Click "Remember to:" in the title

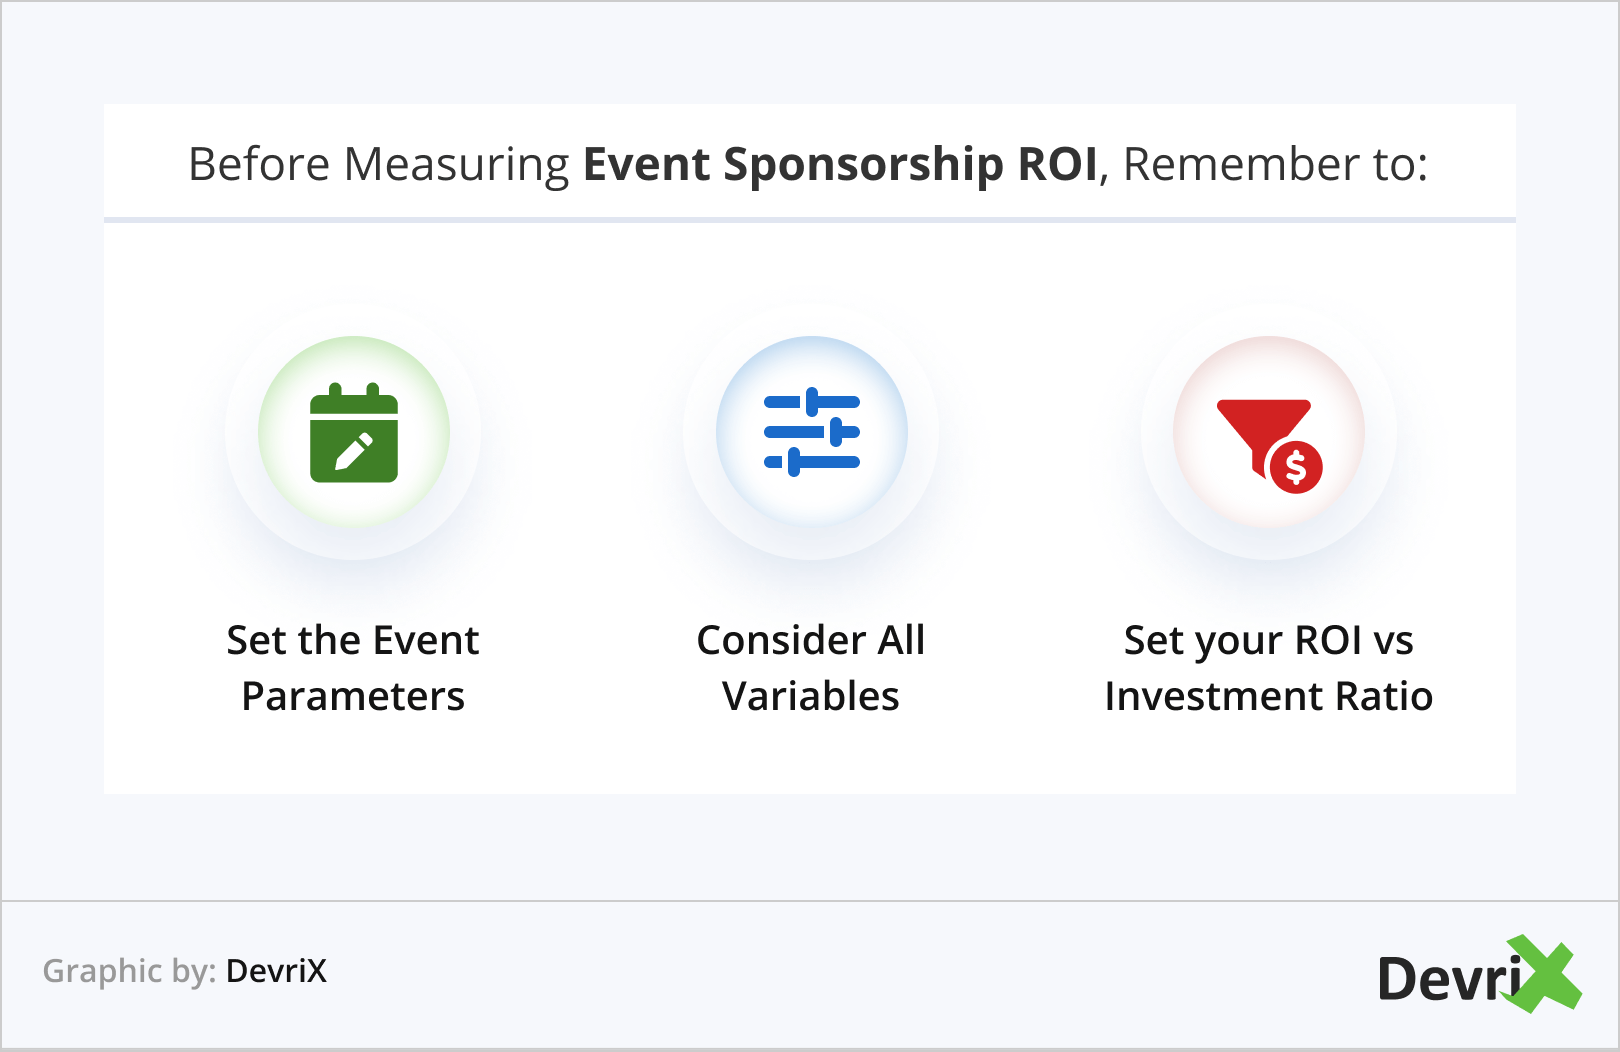point(1275,164)
